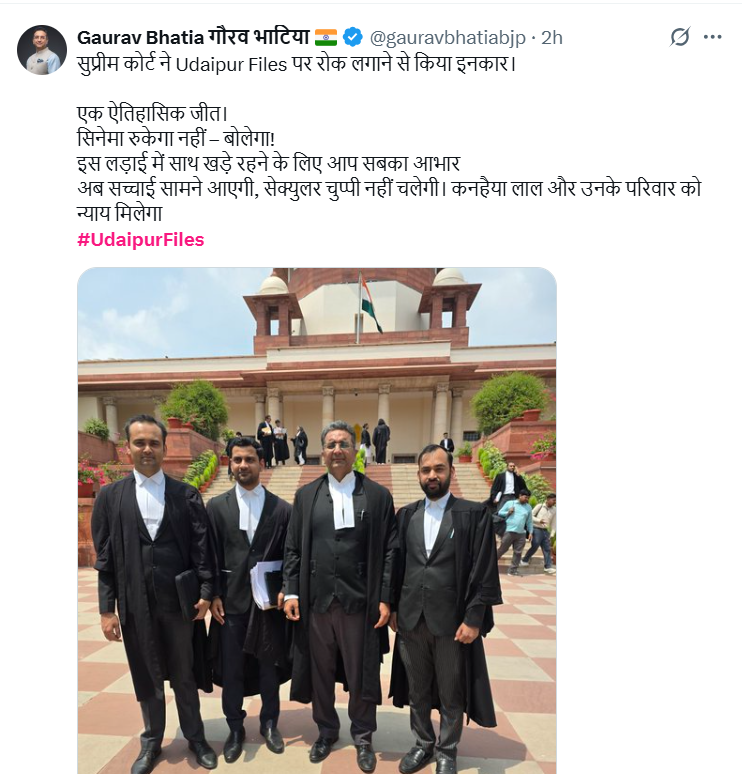Click the Grok explain post icon
This screenshot has width=742, height=774.
pos(679,37)
